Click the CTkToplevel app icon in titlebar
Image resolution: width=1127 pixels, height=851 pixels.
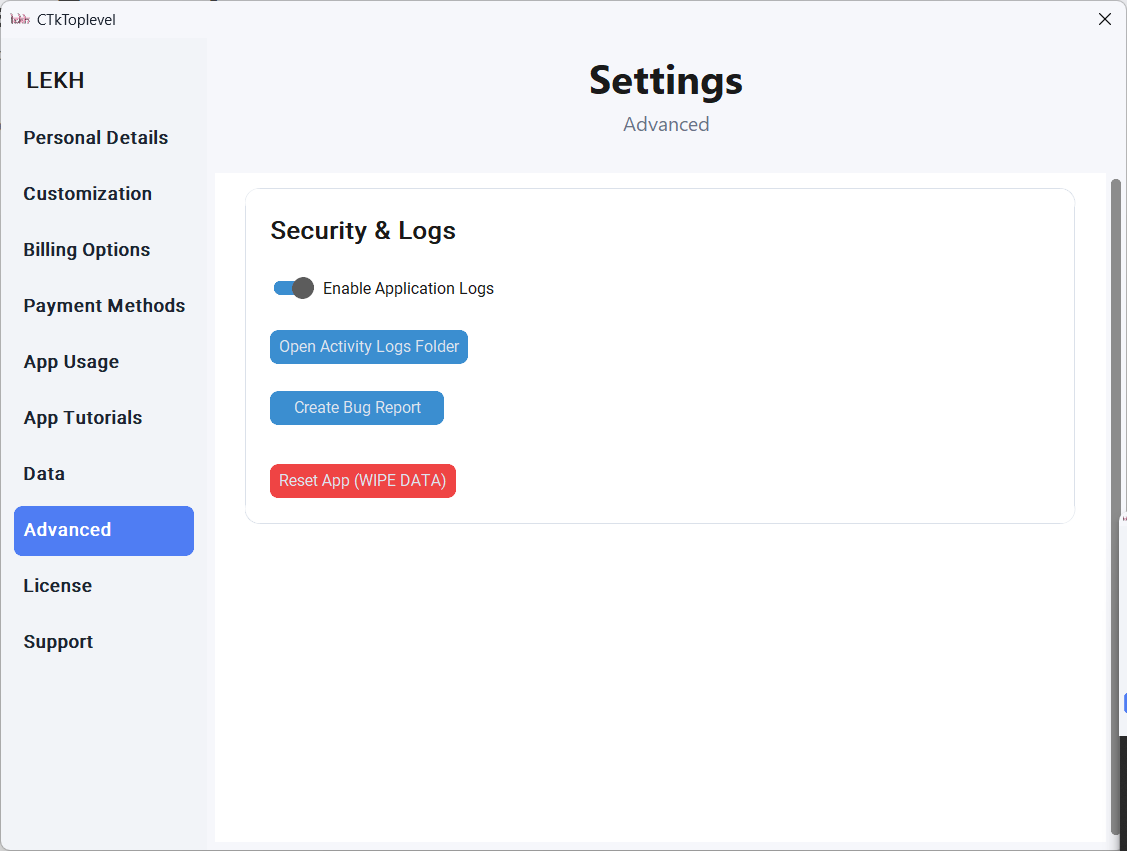20,19
